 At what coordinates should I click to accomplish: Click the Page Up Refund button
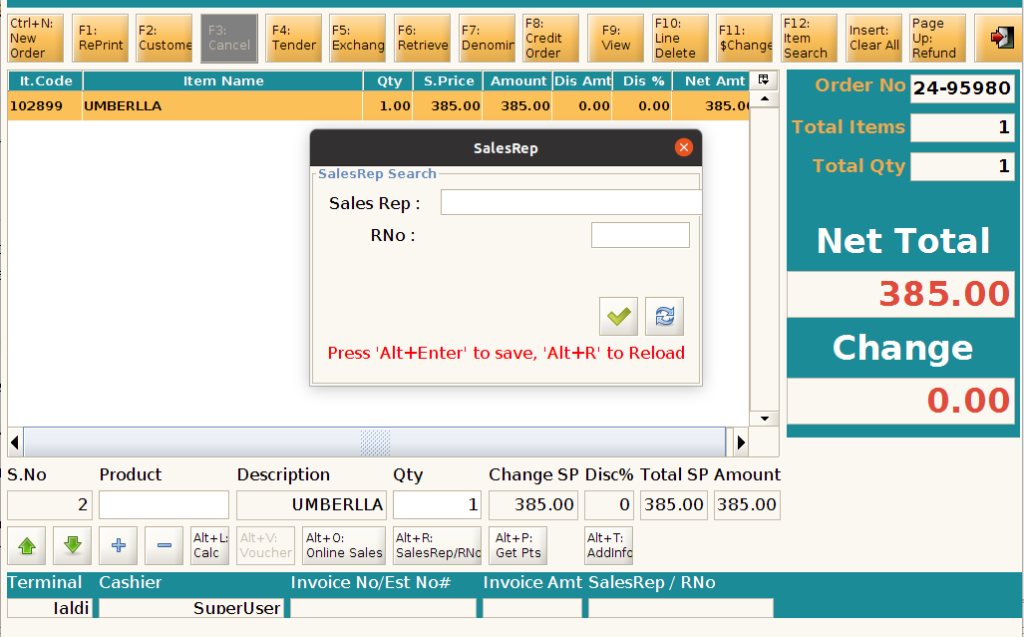[937, 38]
